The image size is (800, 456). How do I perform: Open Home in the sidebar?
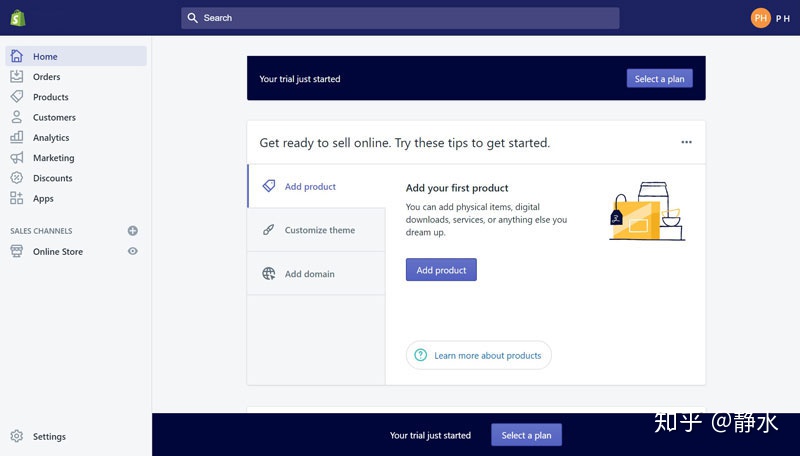[76, 56]
